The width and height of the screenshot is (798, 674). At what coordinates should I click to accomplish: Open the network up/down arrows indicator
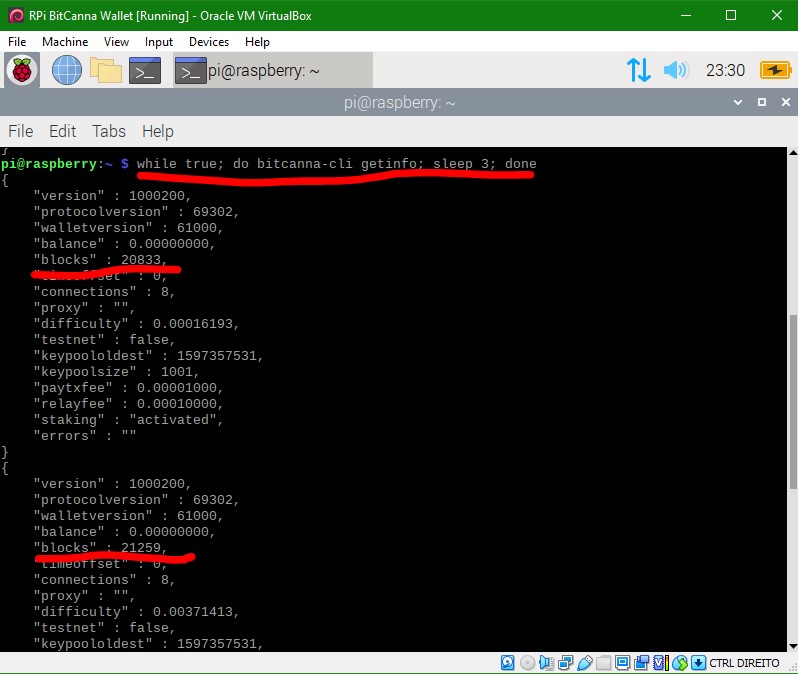pyautogui.click(x=639, y=70)
